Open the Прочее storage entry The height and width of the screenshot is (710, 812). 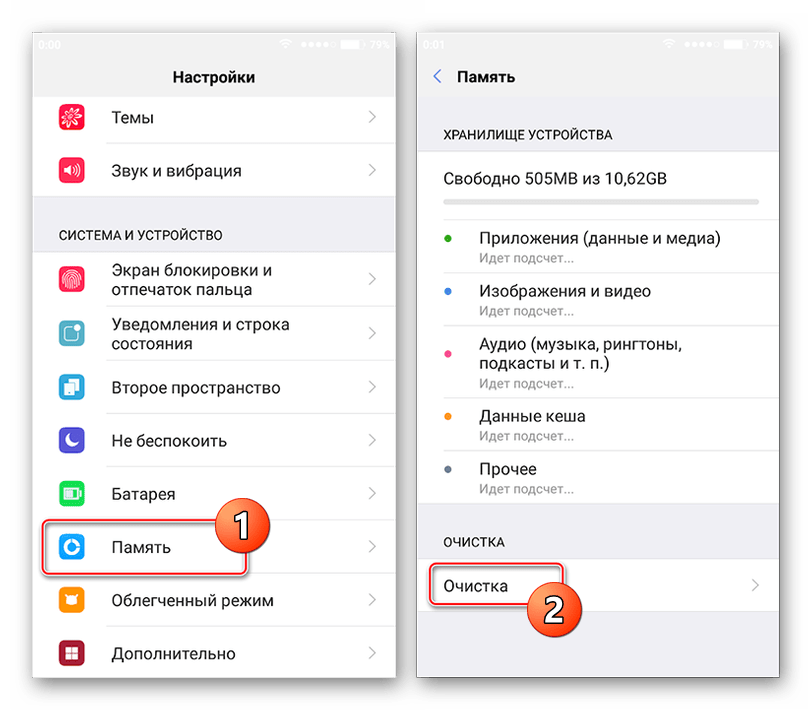click(598, 477)
